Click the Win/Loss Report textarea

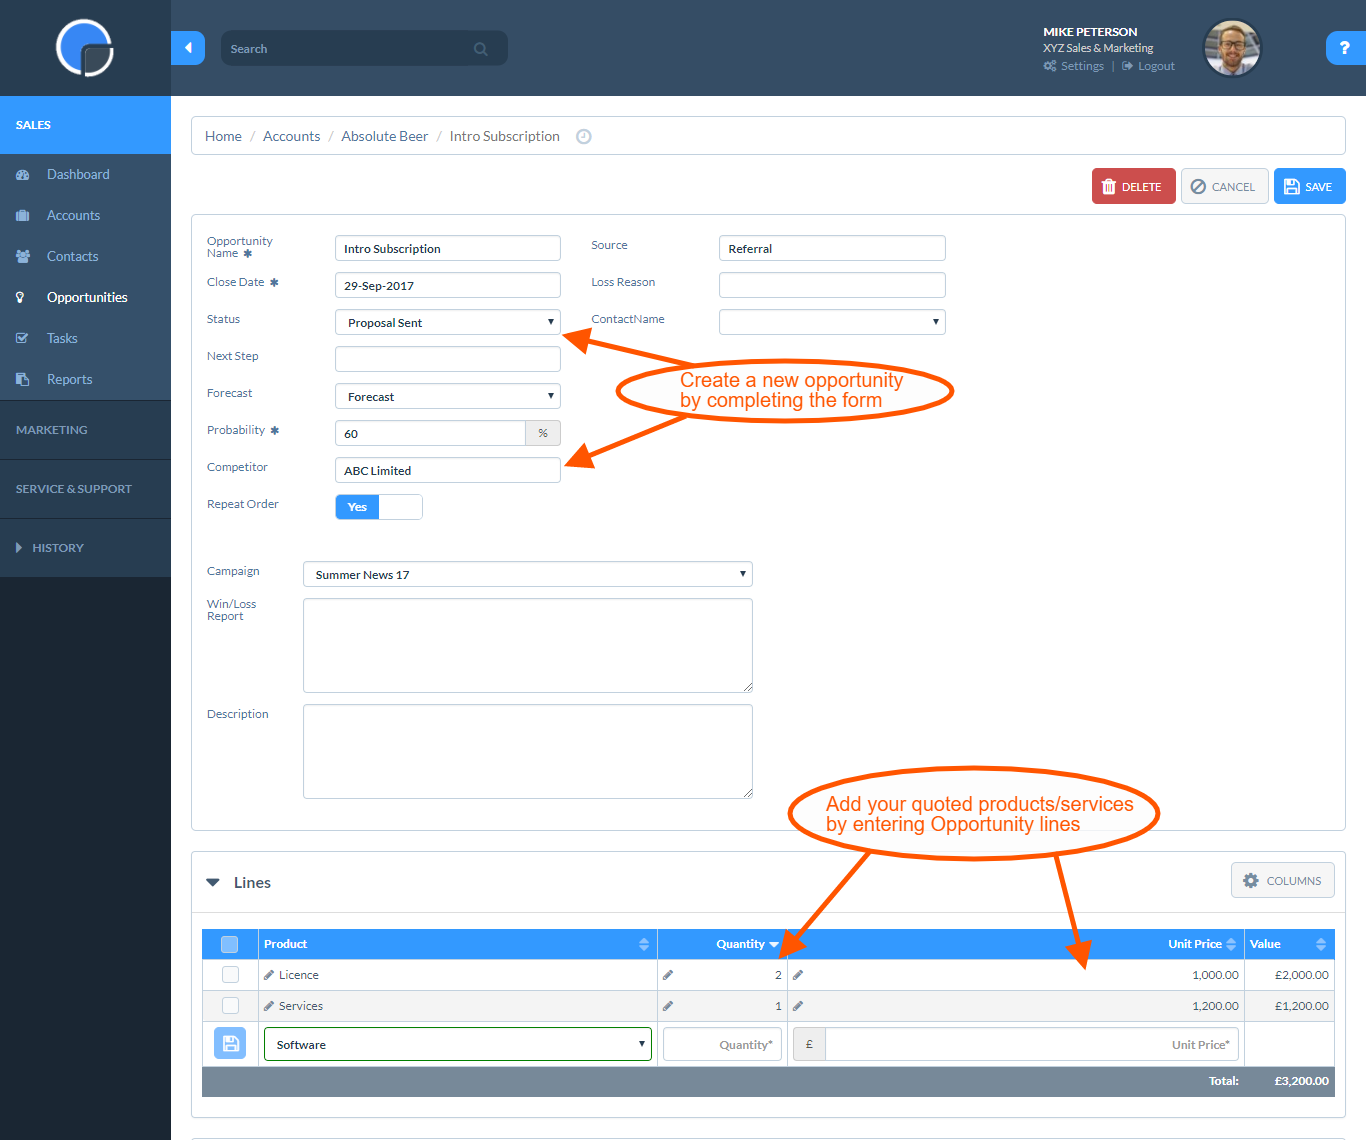pos(528,645)
